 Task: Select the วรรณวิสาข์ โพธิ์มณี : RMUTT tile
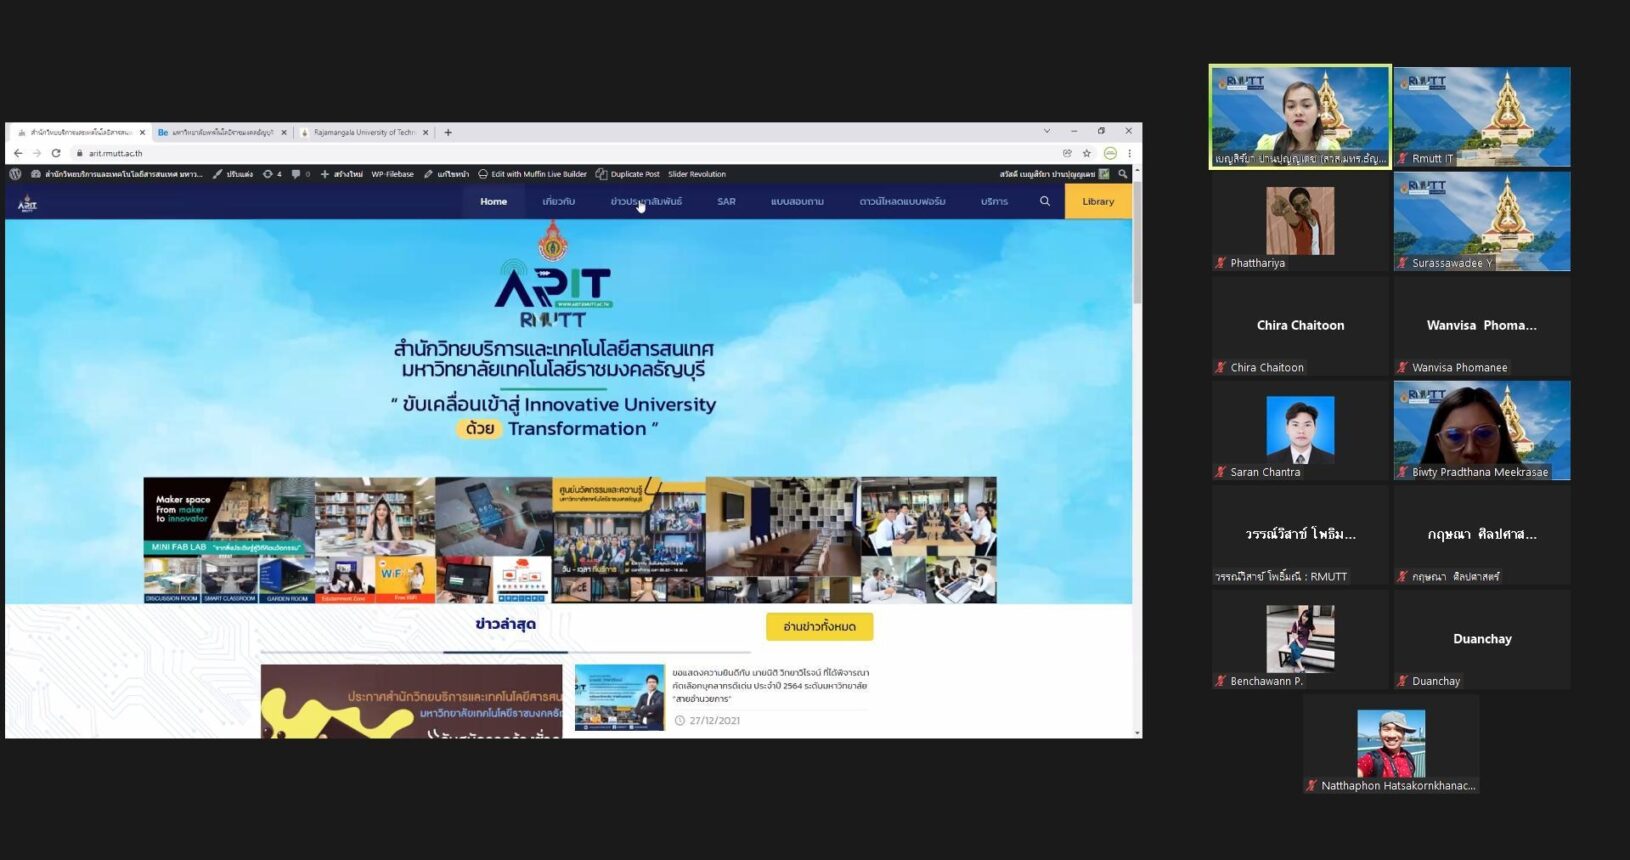1300,535
